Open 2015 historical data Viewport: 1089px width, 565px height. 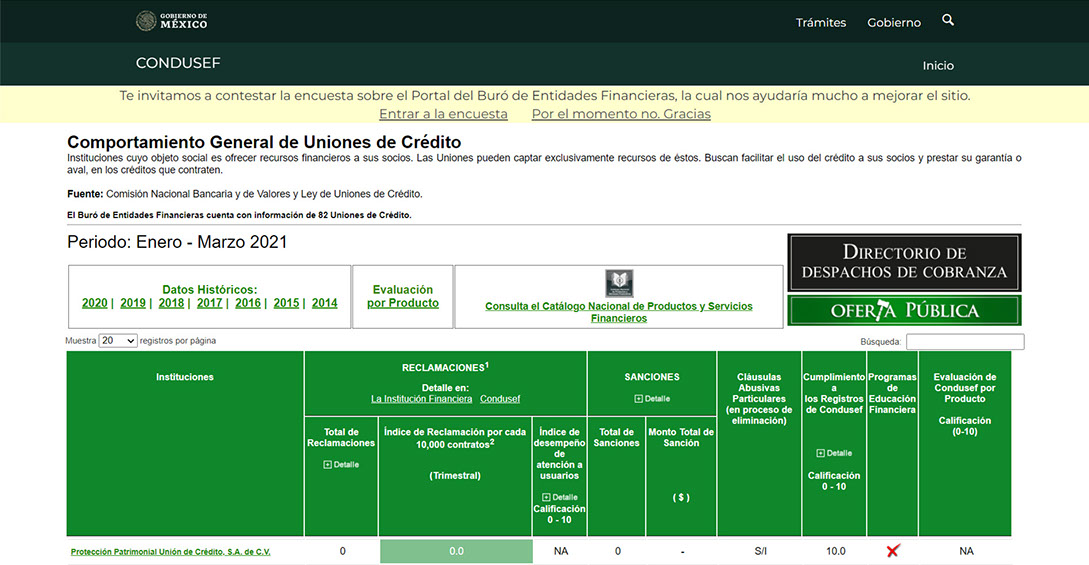click(x=286, y=303)
